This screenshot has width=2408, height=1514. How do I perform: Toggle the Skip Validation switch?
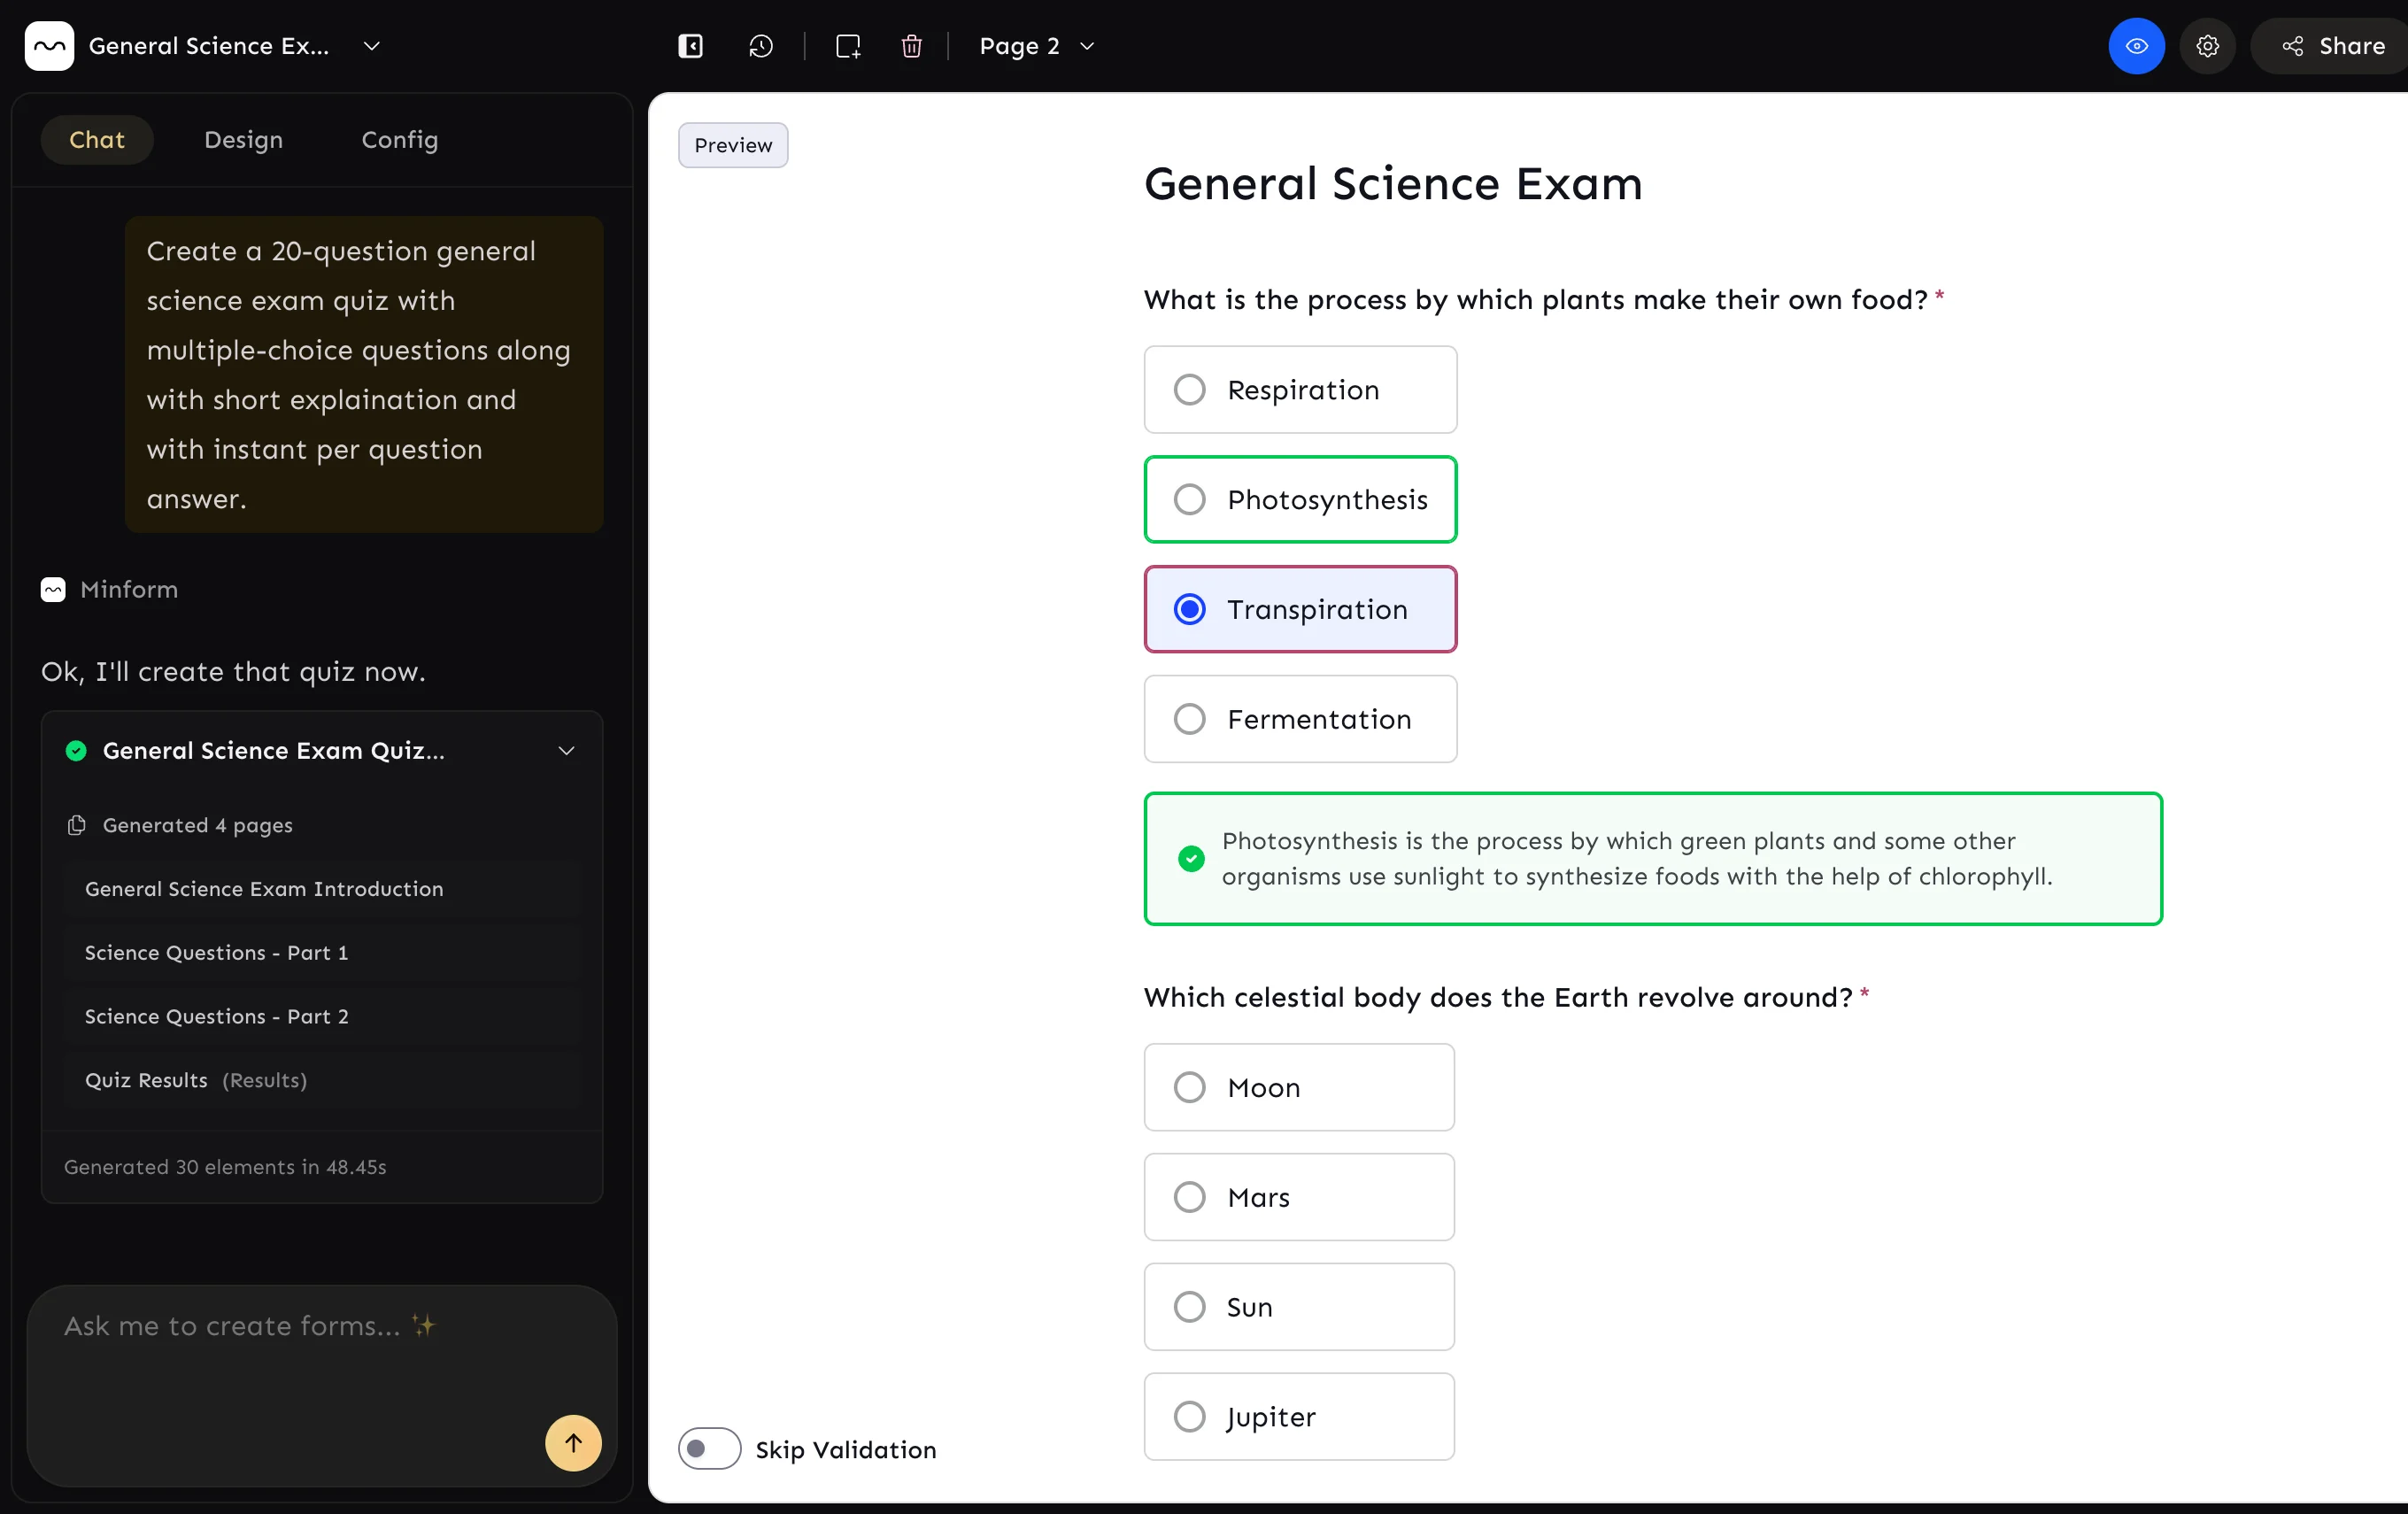[709, 1449]
